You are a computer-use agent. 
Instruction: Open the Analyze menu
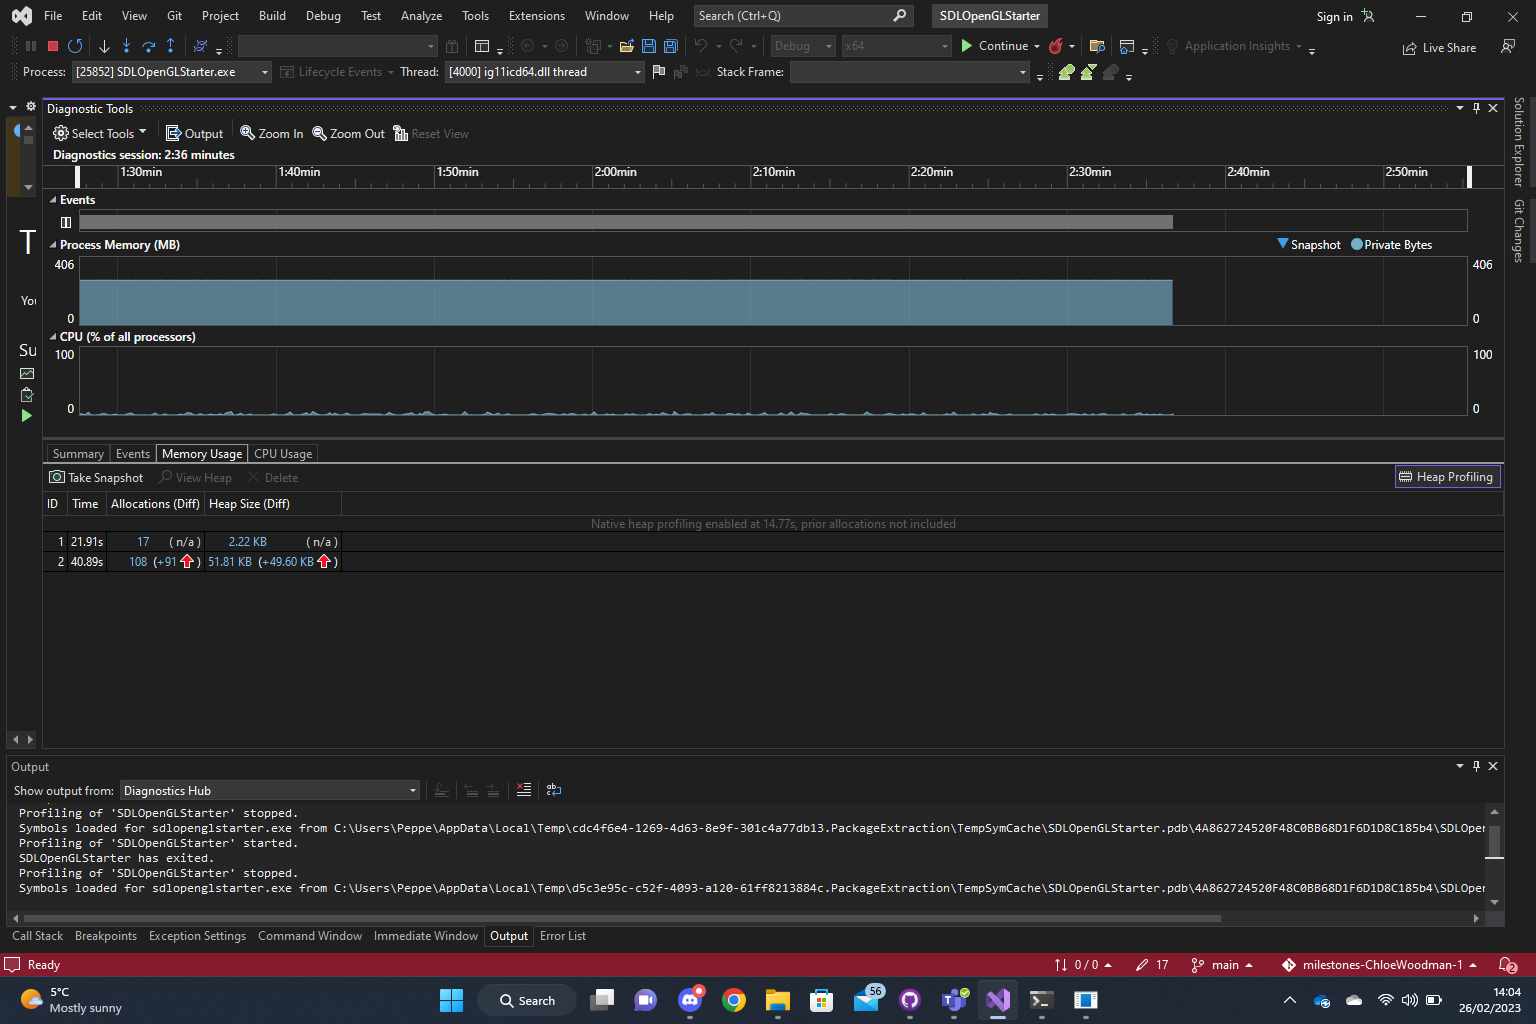421,16
